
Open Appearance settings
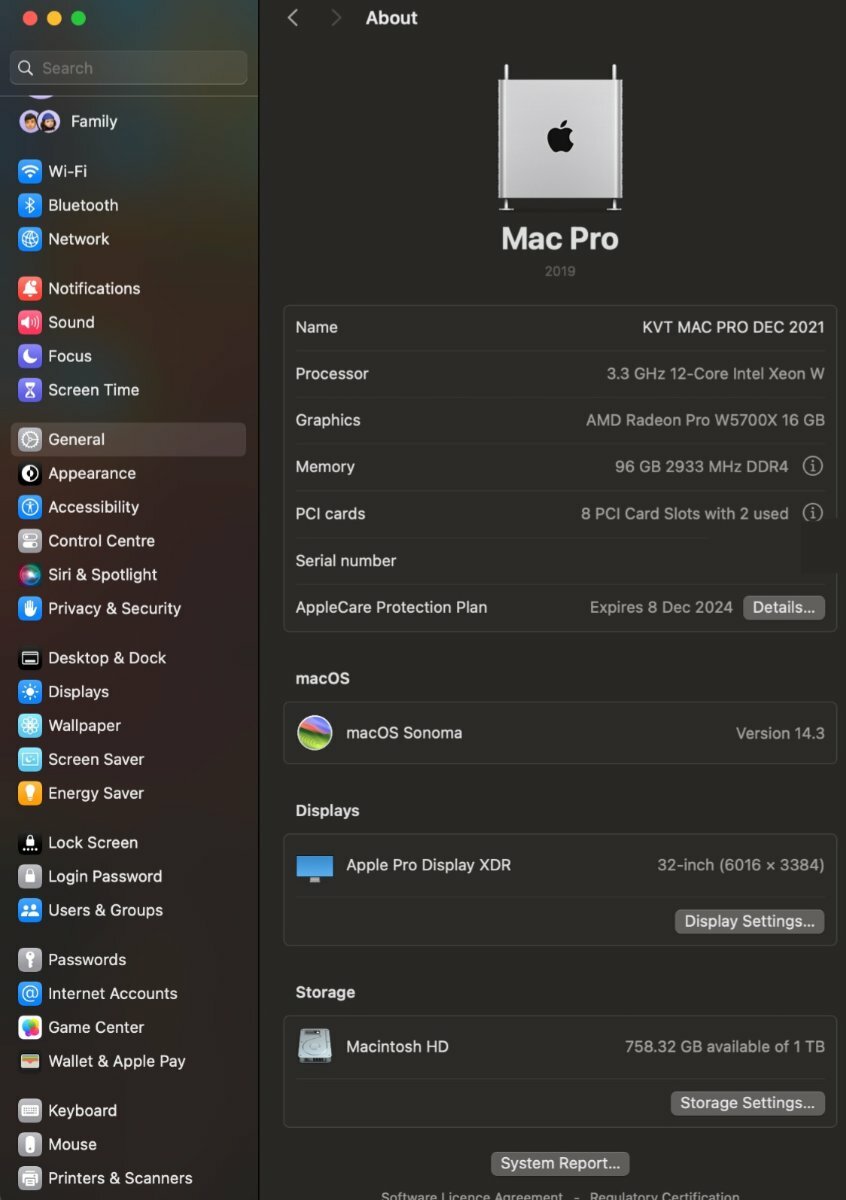pyautogui.click(x=128, y=473)
